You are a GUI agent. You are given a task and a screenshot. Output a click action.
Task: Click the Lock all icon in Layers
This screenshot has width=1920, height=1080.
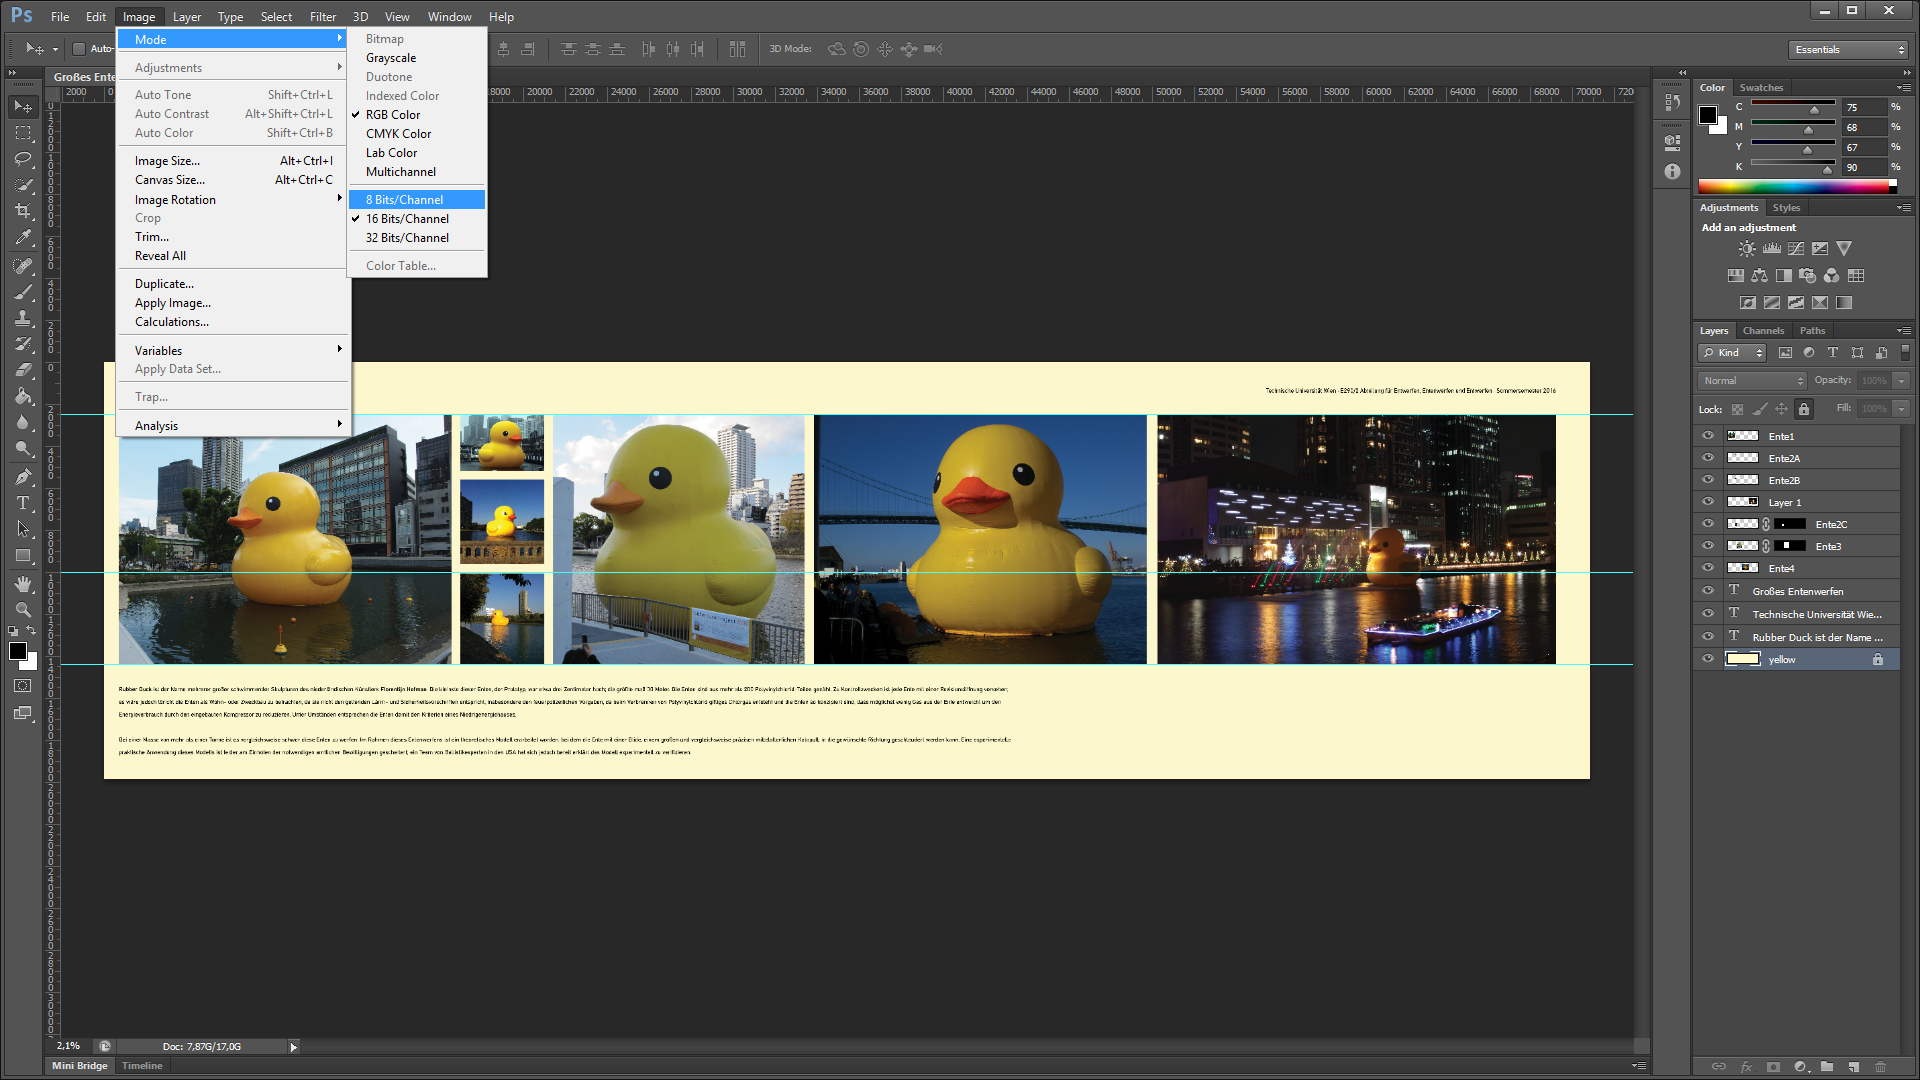tap(1803, 409)
